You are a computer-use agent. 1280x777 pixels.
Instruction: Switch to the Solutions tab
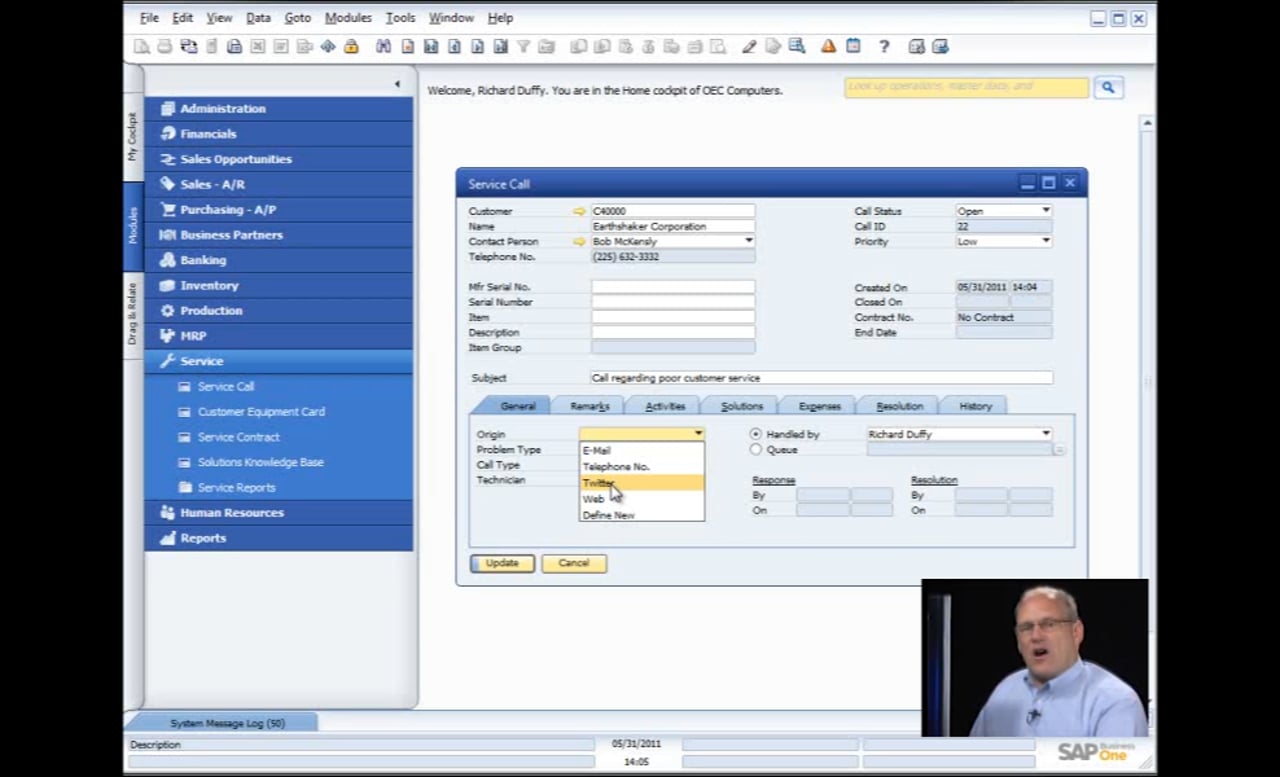742,406
